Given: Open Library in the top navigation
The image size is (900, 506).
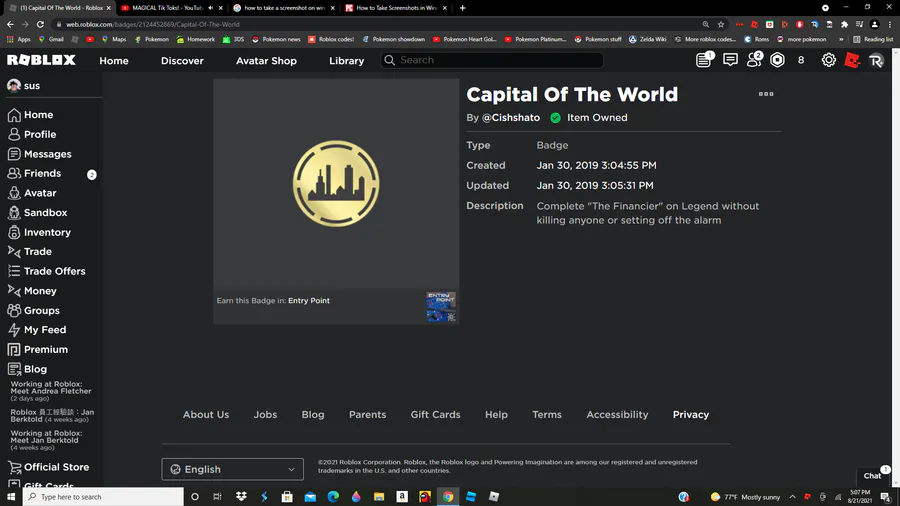Looking at the screenshot, I should pyautogui.click(x=346, y=60).
